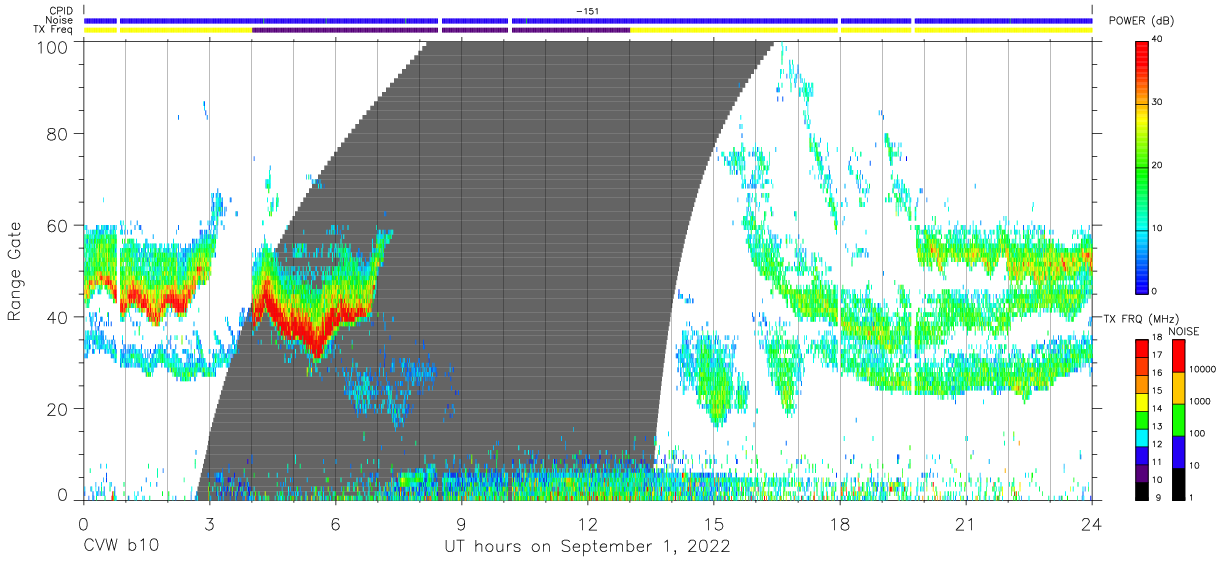Image resolution: width=1228 pixels, height=567 pixels.
Task: Click the 30 tick on the power colorbar
Action: (1158, 103)
